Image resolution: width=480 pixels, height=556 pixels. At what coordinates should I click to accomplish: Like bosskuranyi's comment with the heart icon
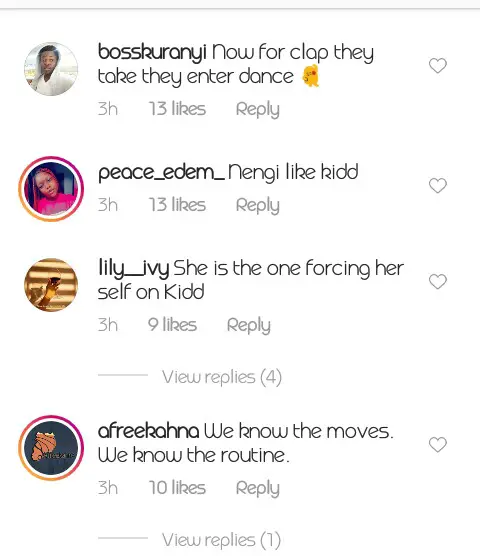(x=438, y=66)
